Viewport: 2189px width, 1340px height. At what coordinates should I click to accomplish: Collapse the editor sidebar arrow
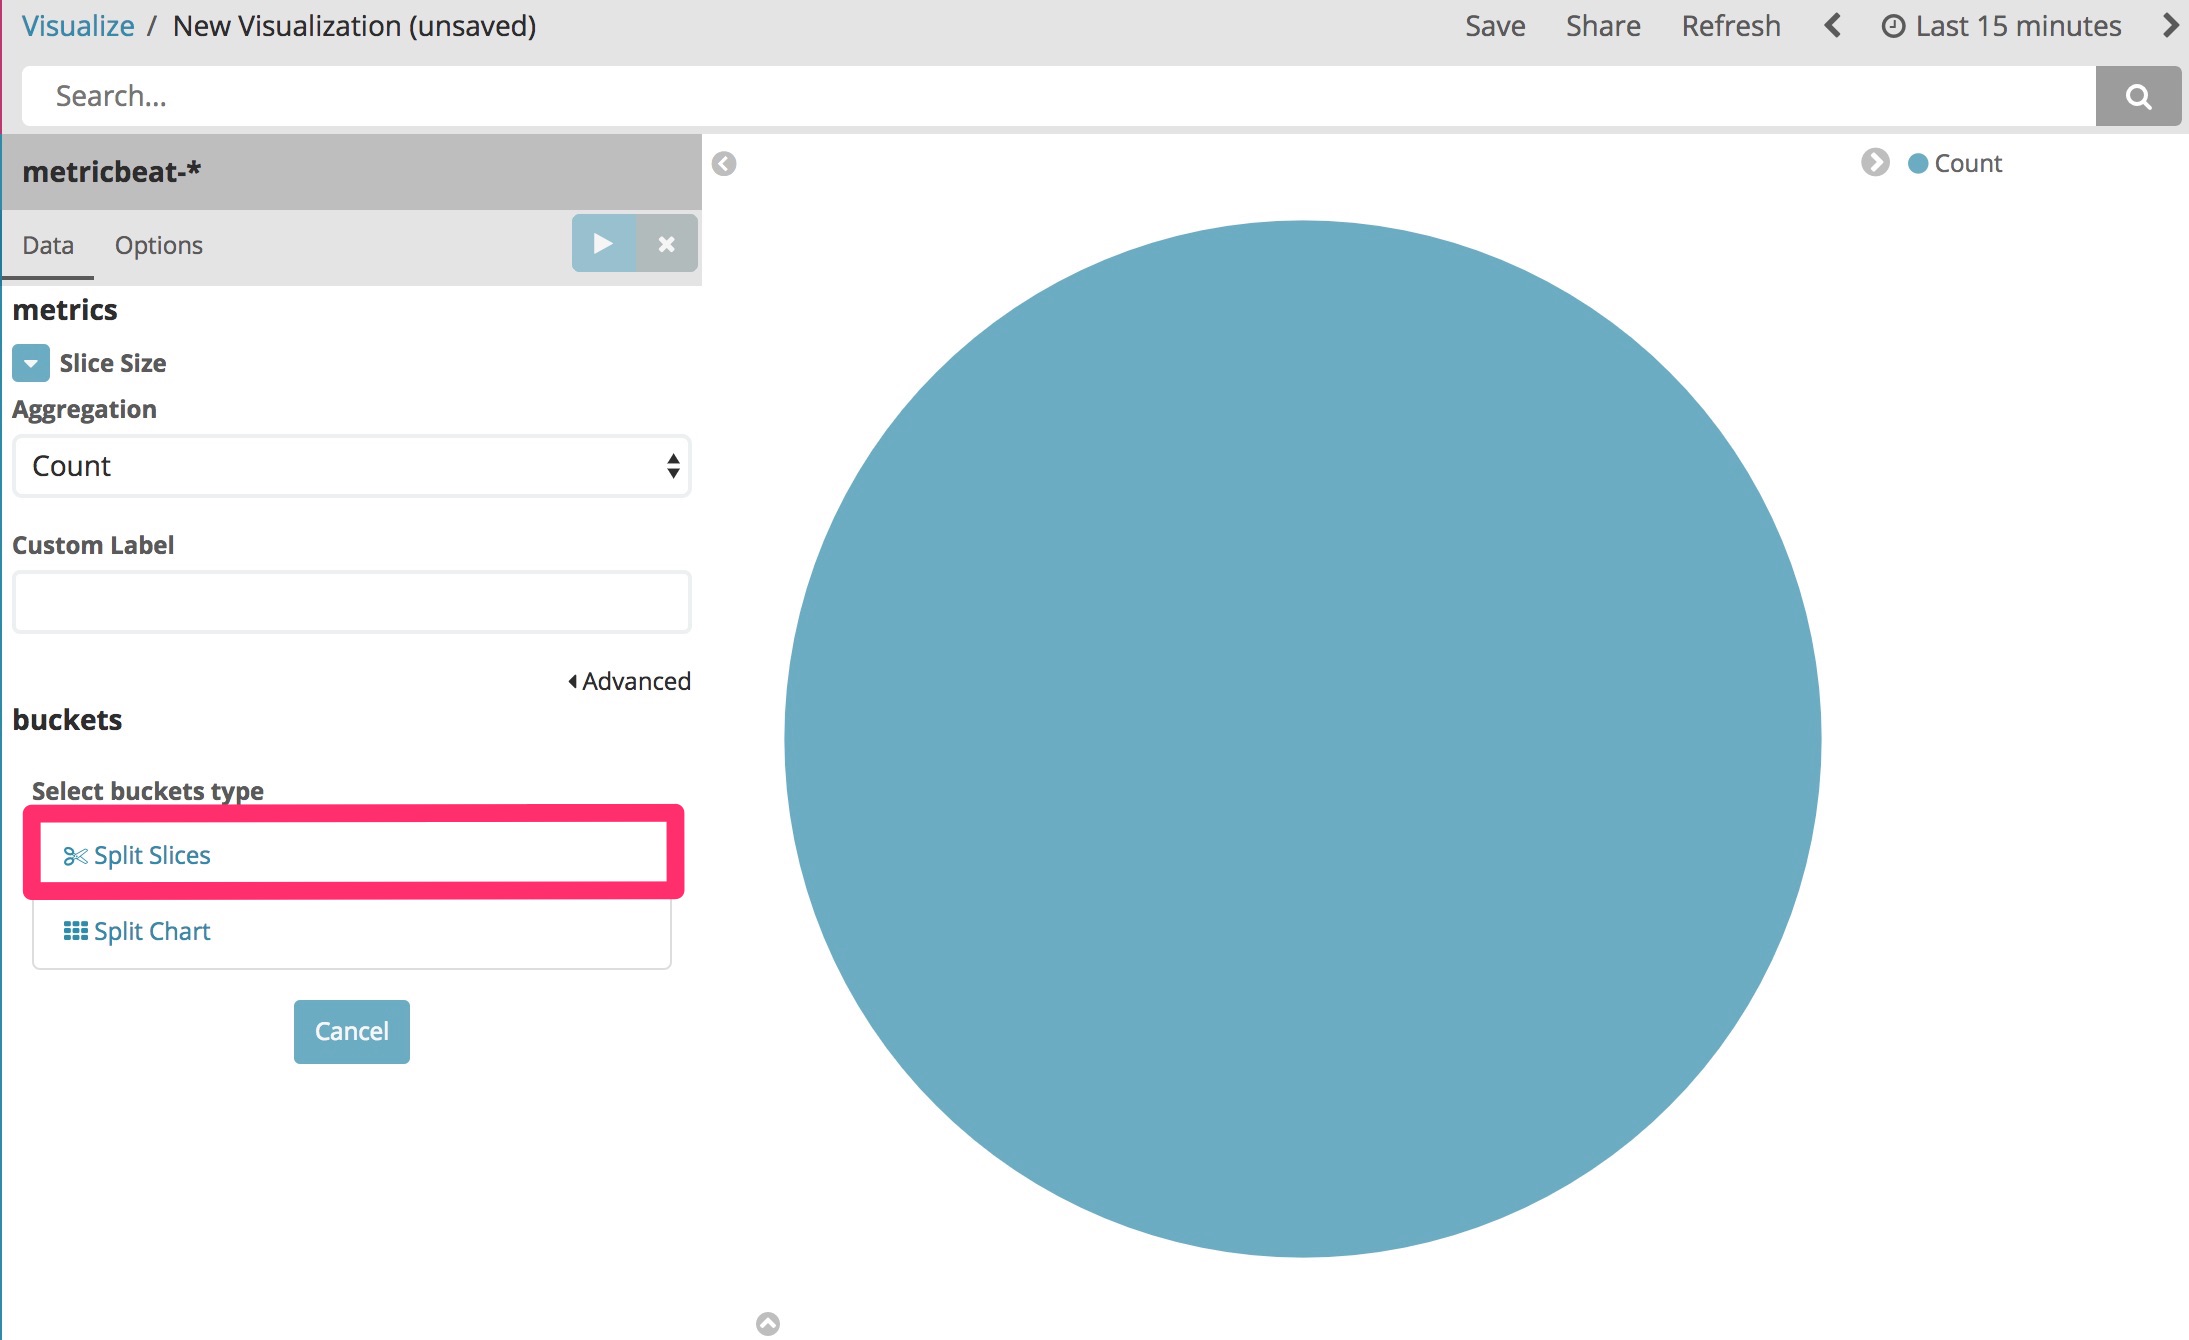pyautogui.click(x=724, y=163)
